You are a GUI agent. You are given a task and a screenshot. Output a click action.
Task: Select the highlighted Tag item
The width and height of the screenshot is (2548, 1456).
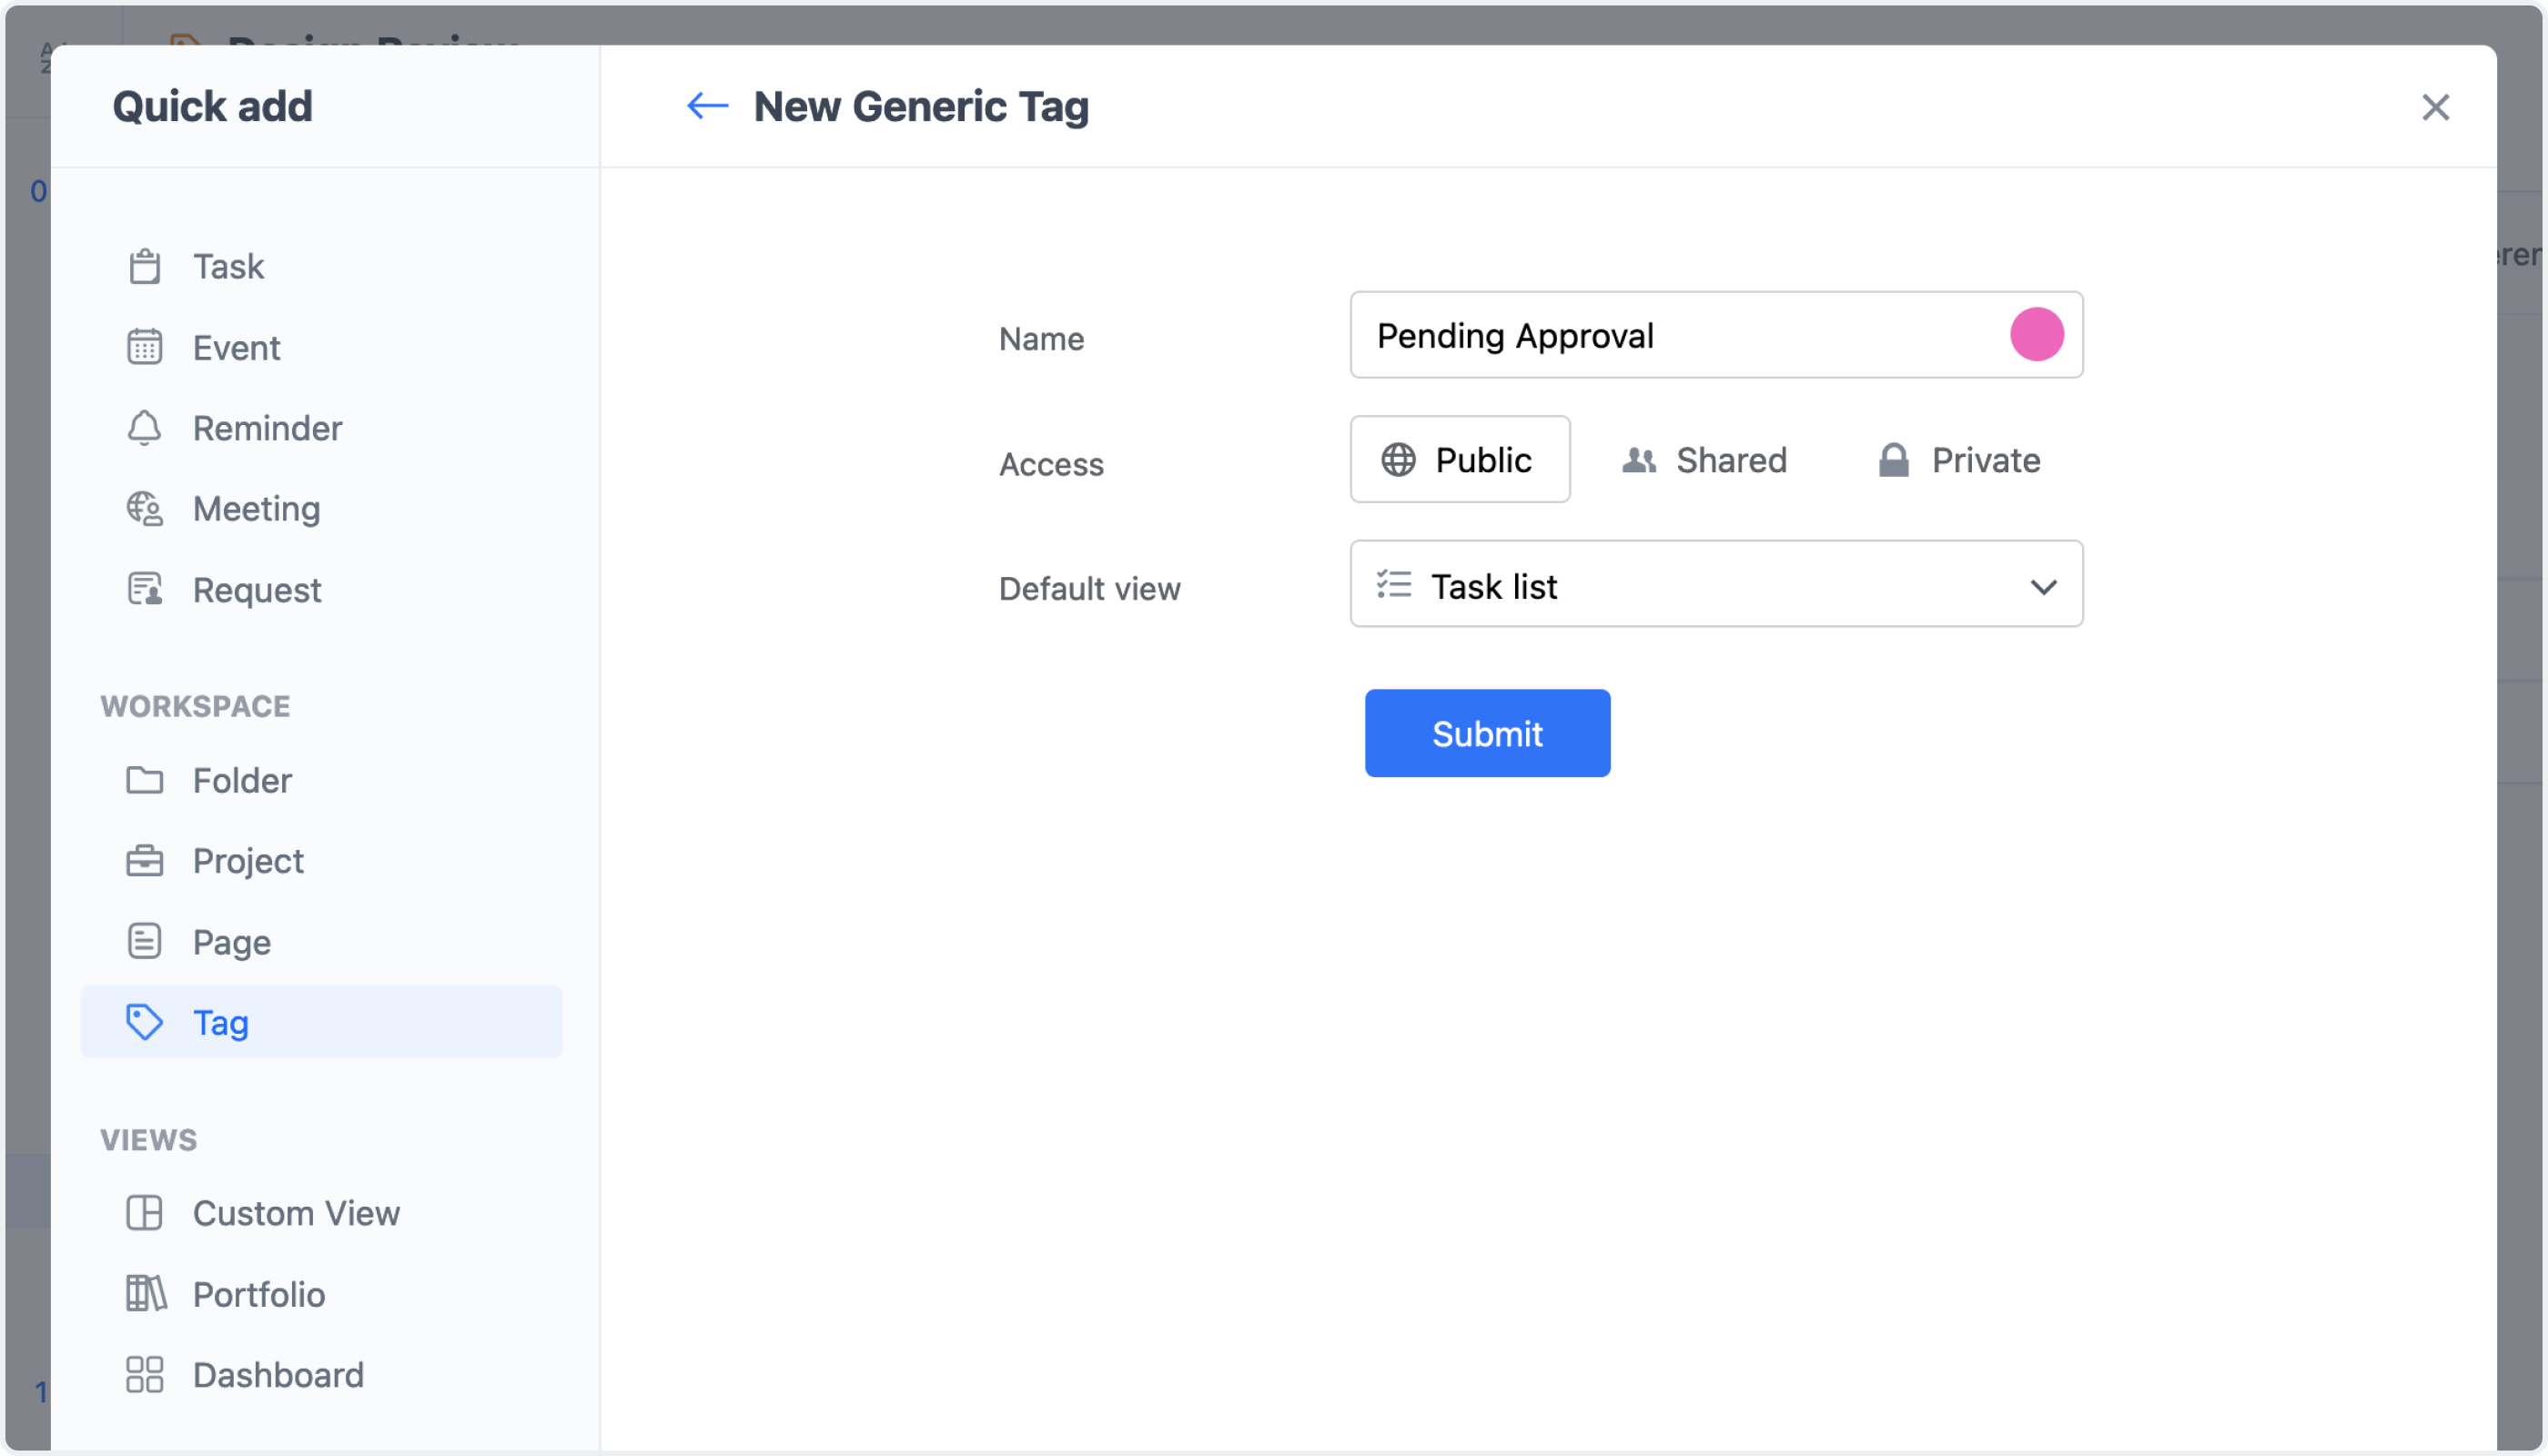click(x=321, y=1022)
